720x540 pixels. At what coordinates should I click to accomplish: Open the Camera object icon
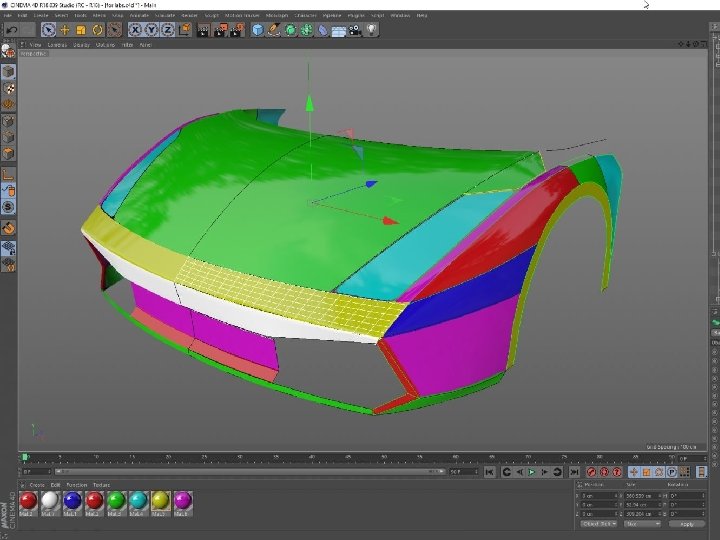[x=355, y=30]
